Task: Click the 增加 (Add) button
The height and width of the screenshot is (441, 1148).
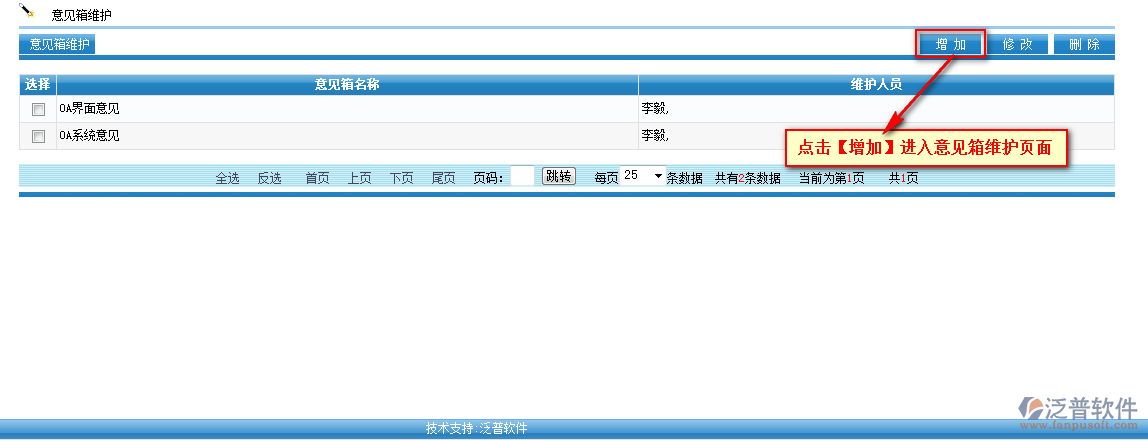Action: 950,44
